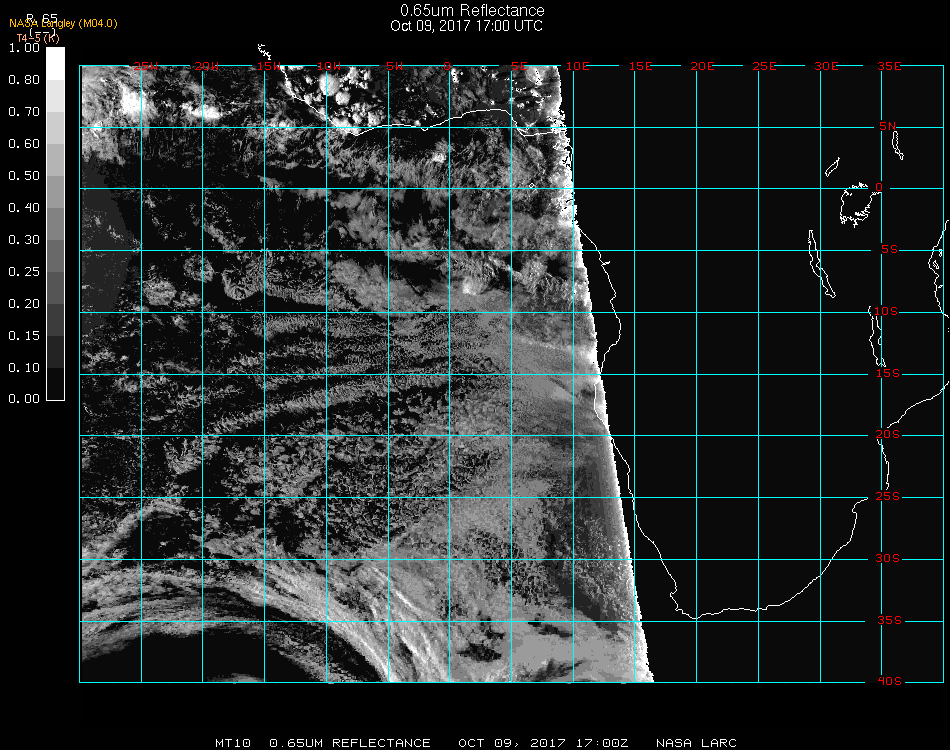This screenshot has height=750, width=950.
Task: Select the 0.10 colorbar value
Action: [24, 368]
